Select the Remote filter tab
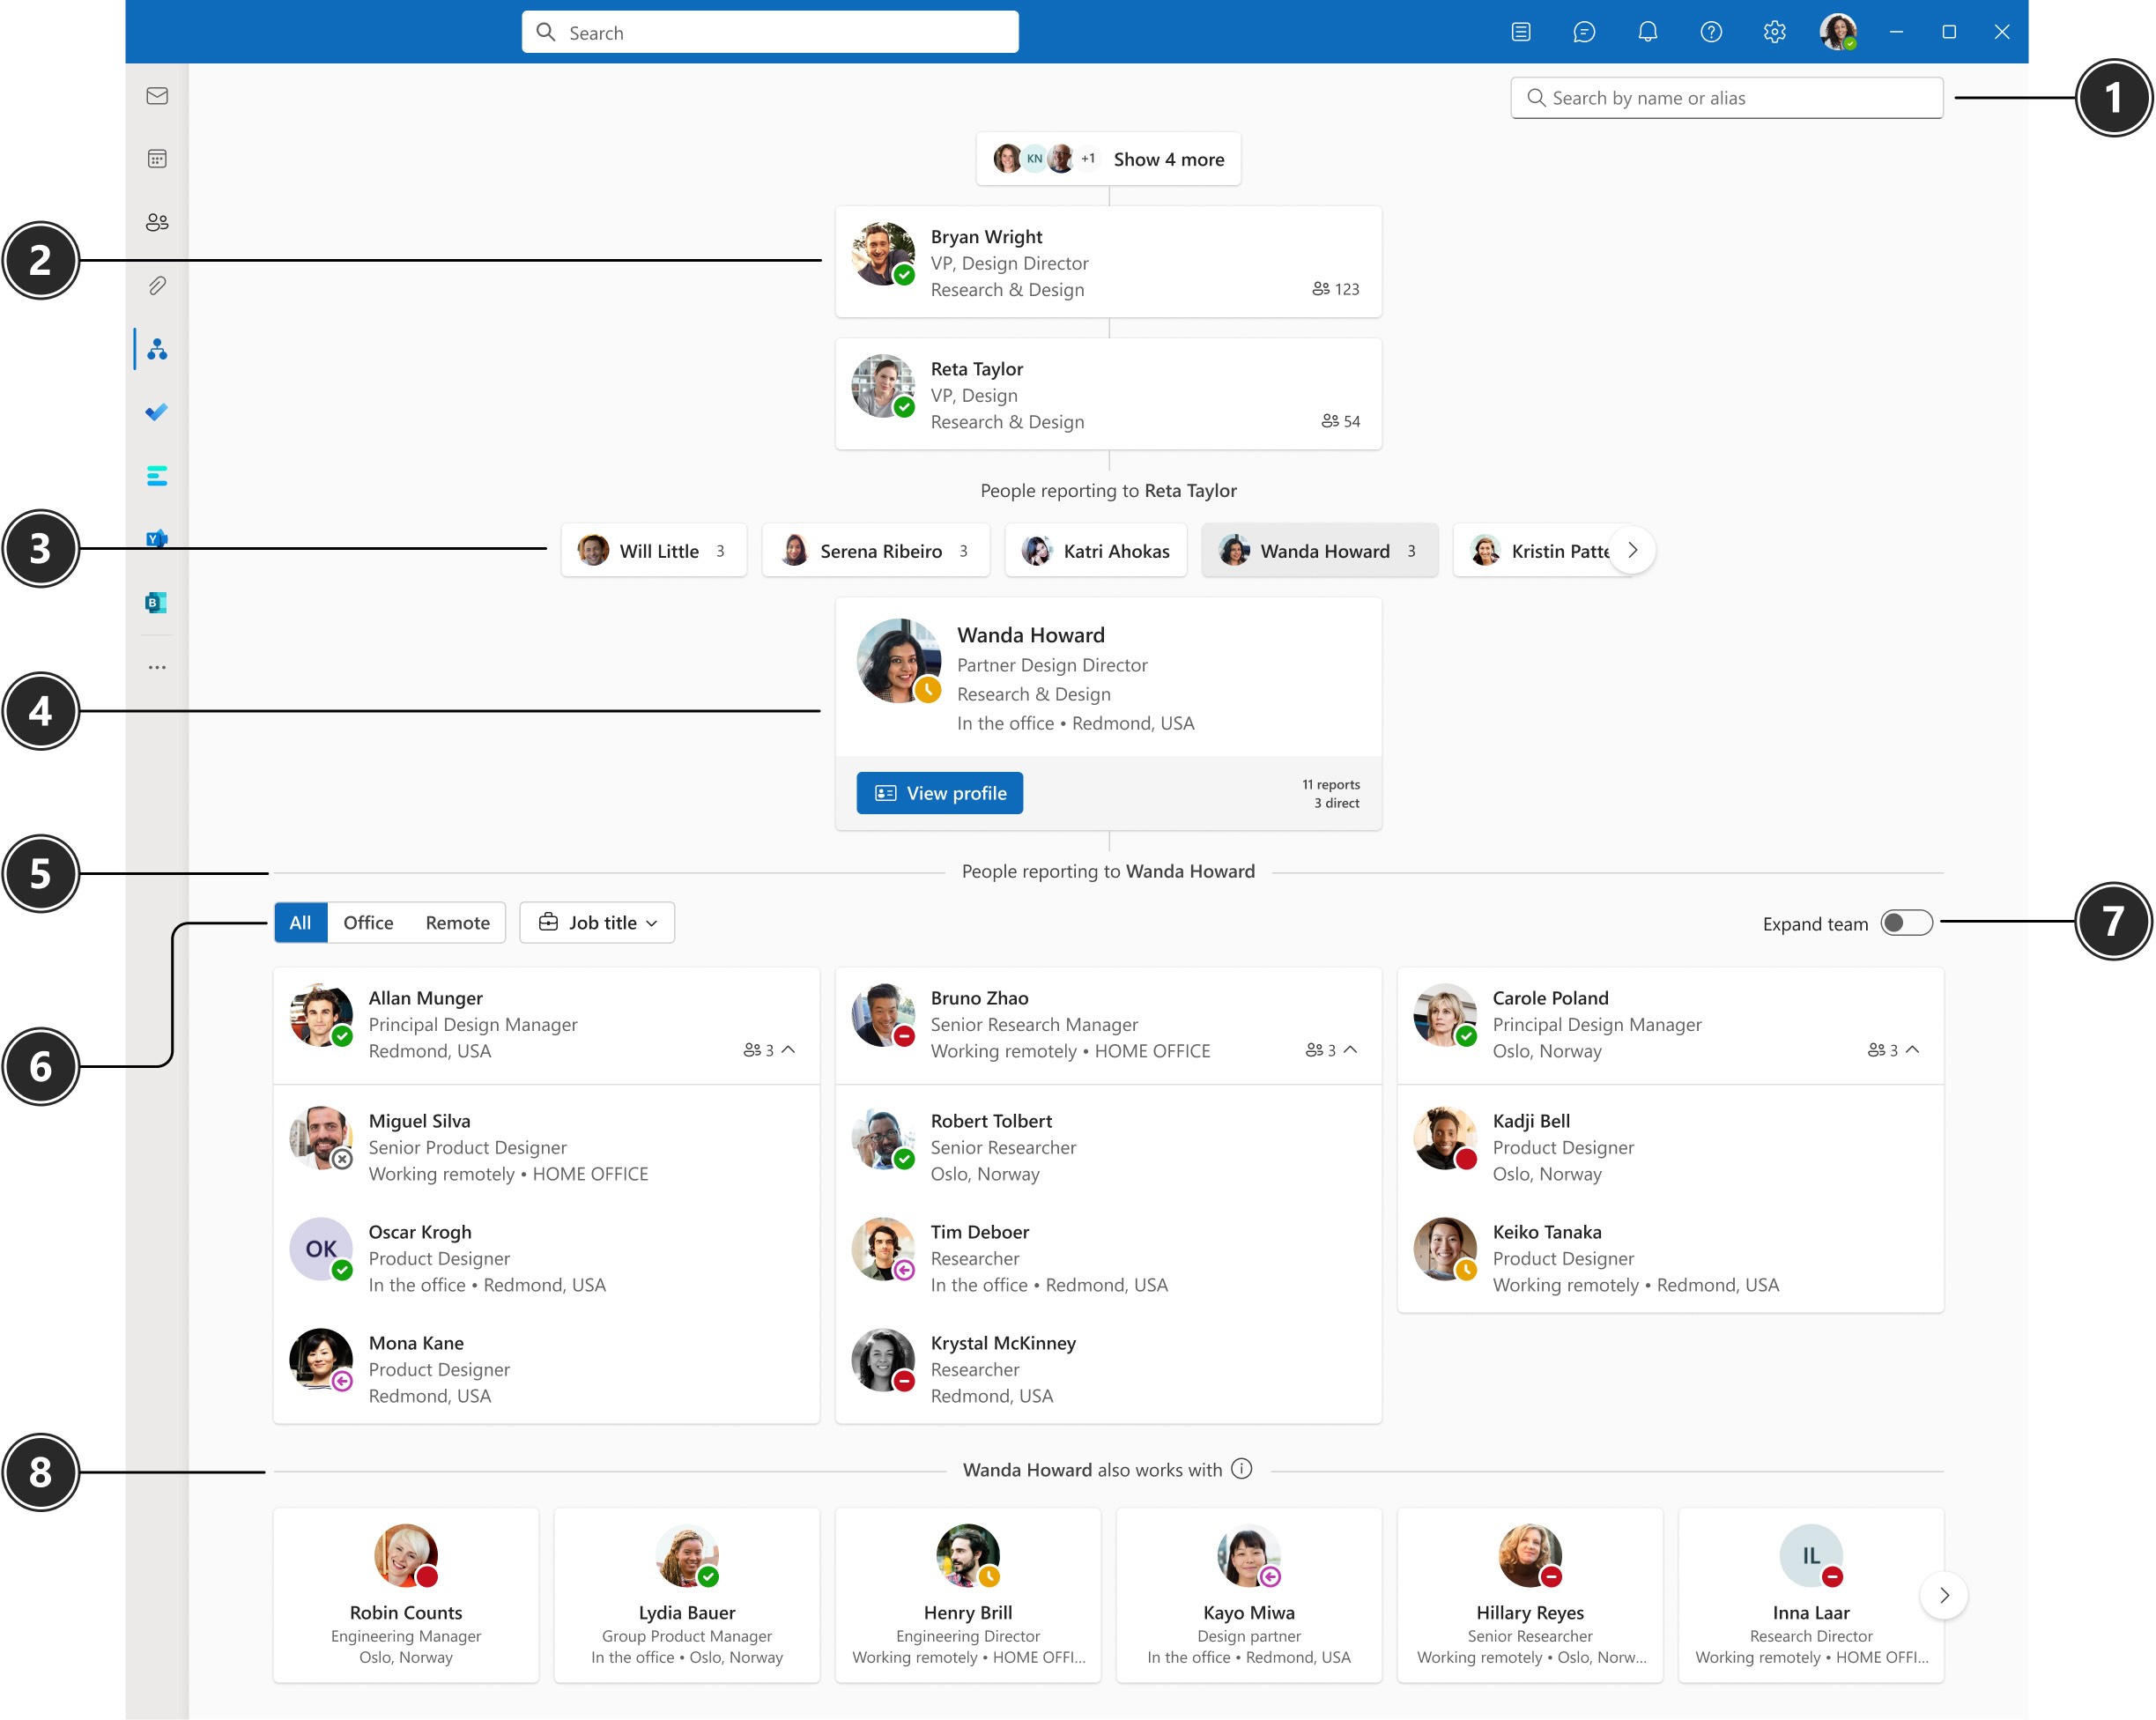 [456, 922]
